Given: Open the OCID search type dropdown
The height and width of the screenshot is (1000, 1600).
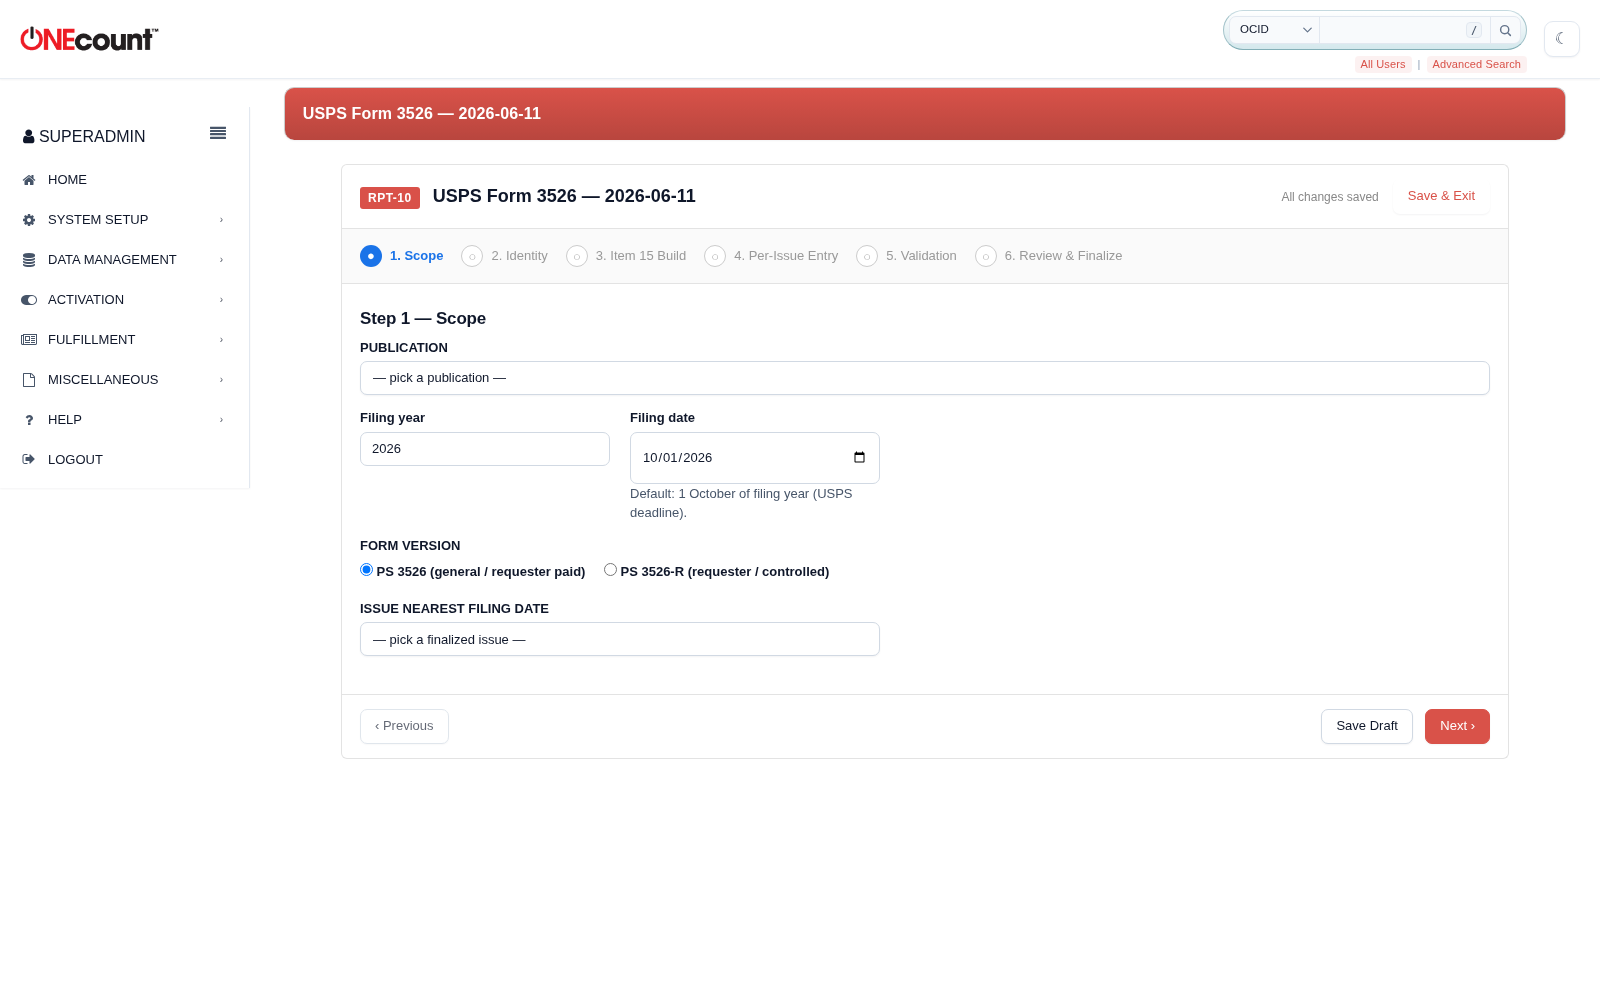Looking at the screenshot, I should [x=1274, y=30].
